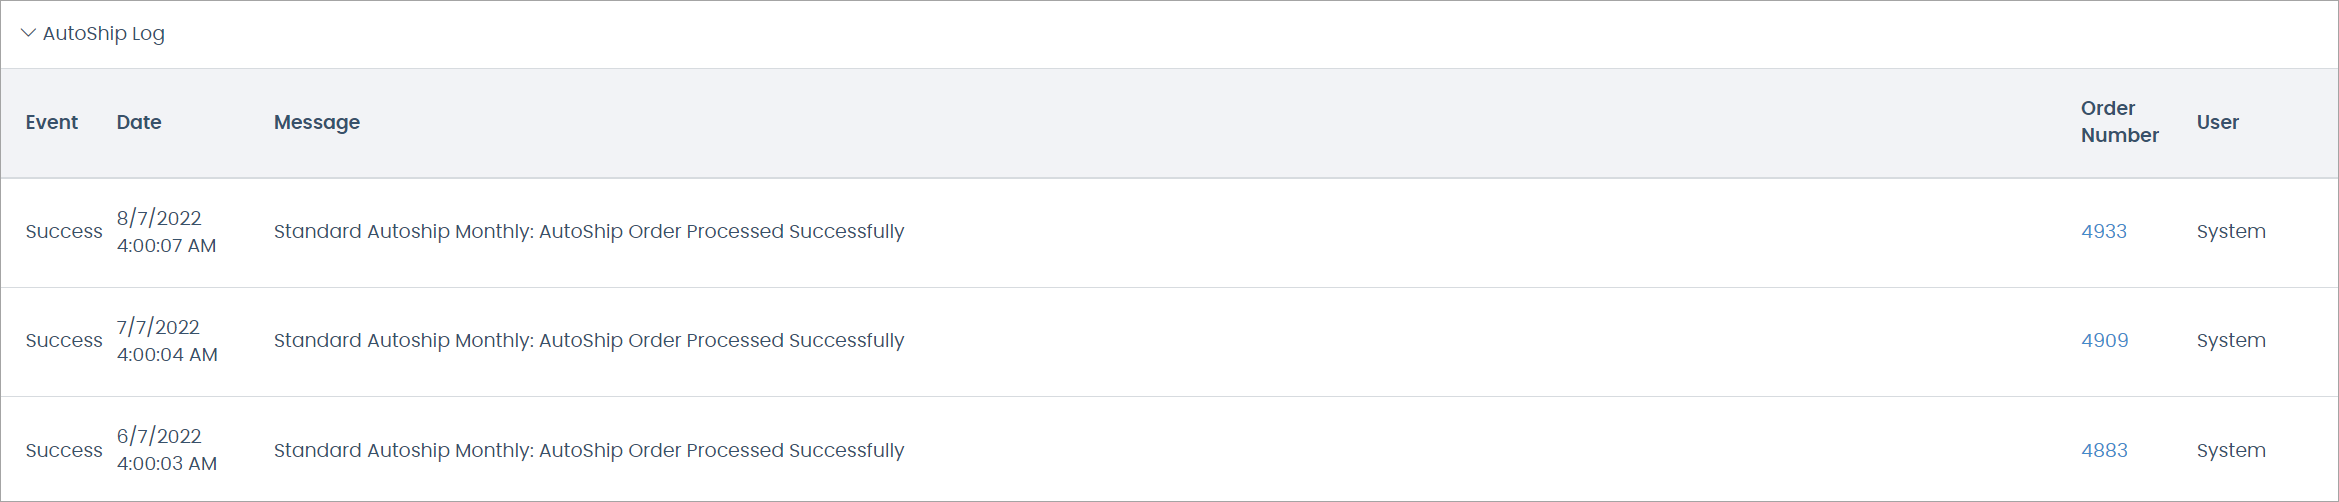
Task: Select the Message column header
Action: 317,122
